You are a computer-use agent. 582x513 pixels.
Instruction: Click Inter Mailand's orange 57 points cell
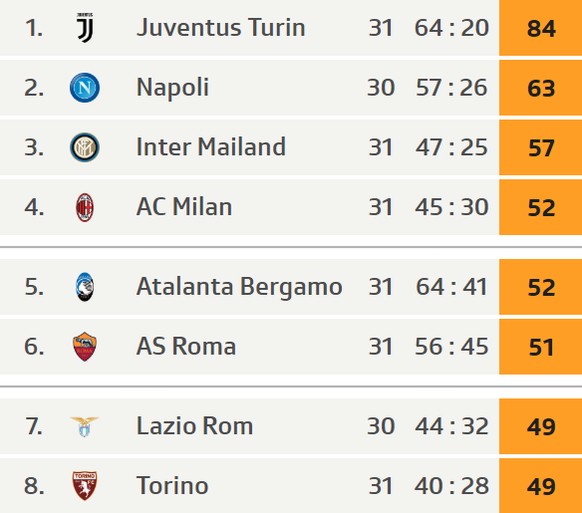tap(540, 147)
